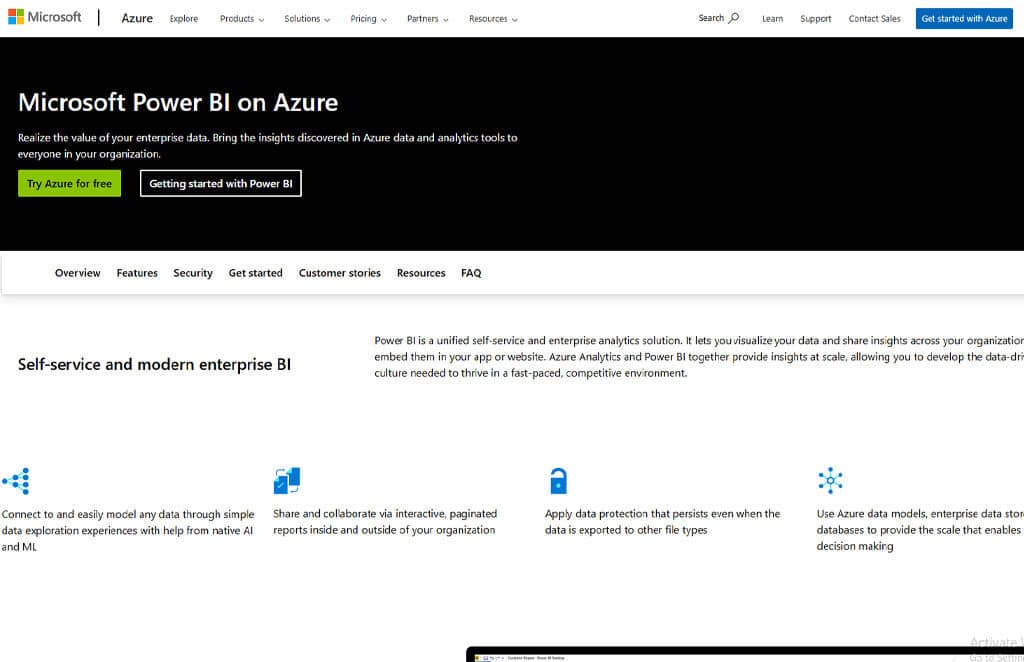Click Getting started with Power BI
This screenshot has height=662, width=1024.
pyautogui.click(x=221, y=184)
